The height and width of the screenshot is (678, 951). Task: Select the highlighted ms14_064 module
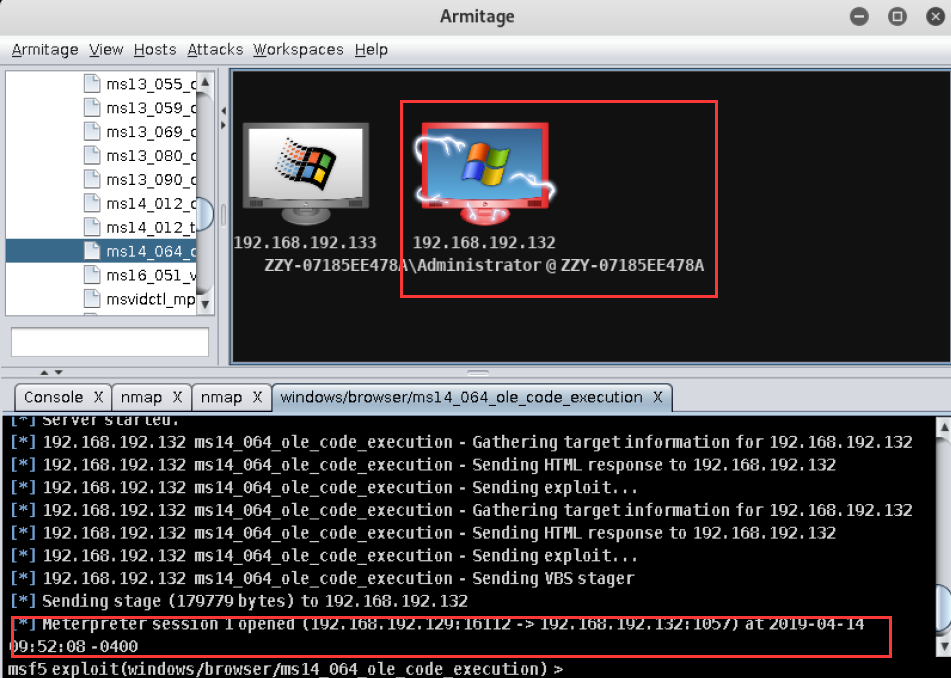101,251
